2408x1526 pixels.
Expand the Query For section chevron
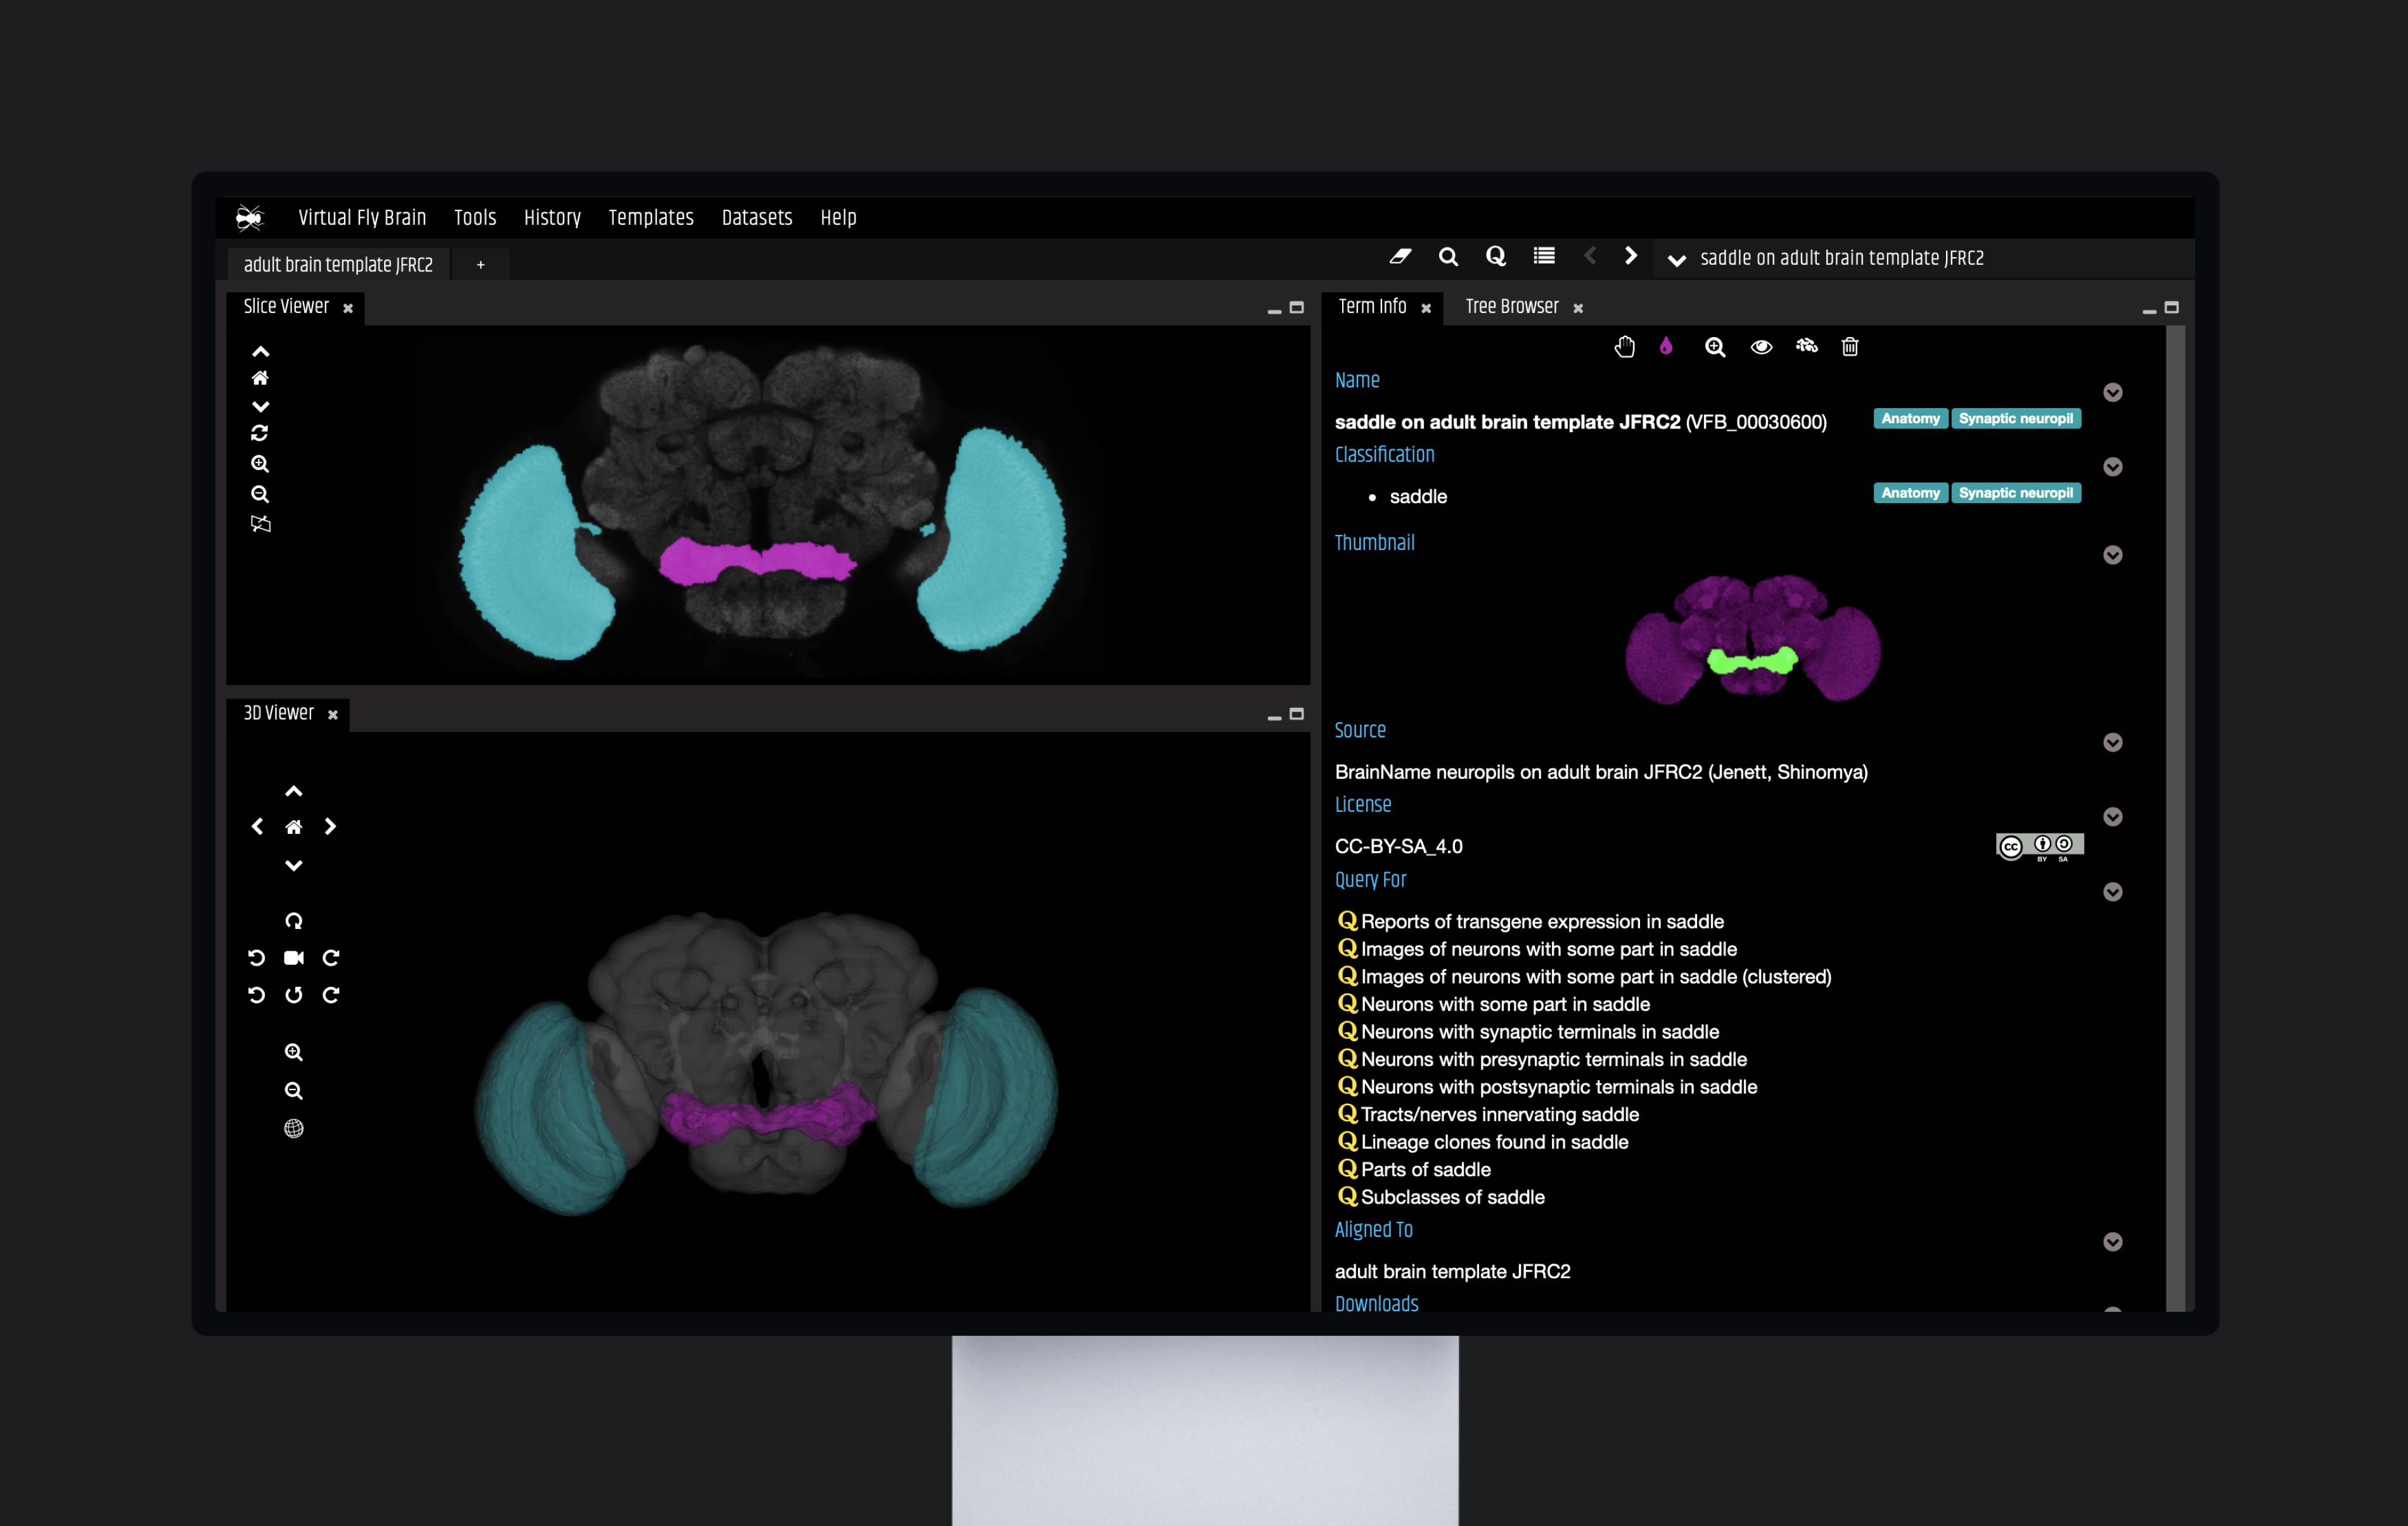pos(2113,891)
